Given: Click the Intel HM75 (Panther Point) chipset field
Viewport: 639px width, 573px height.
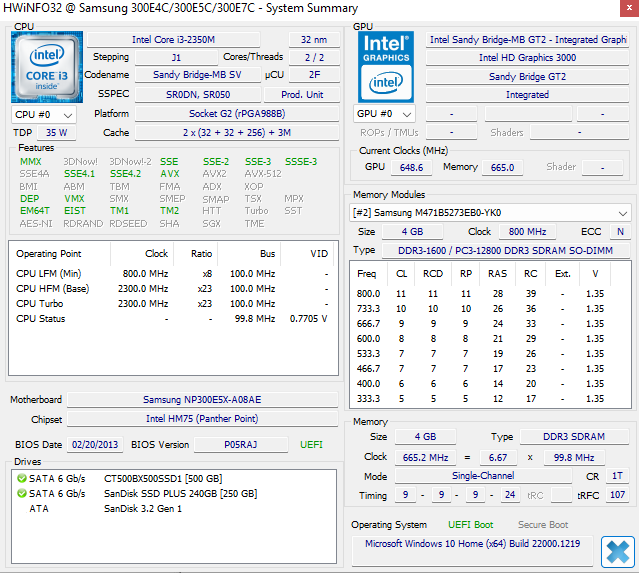Looking at the screenshot, I should tap(202, 419).
